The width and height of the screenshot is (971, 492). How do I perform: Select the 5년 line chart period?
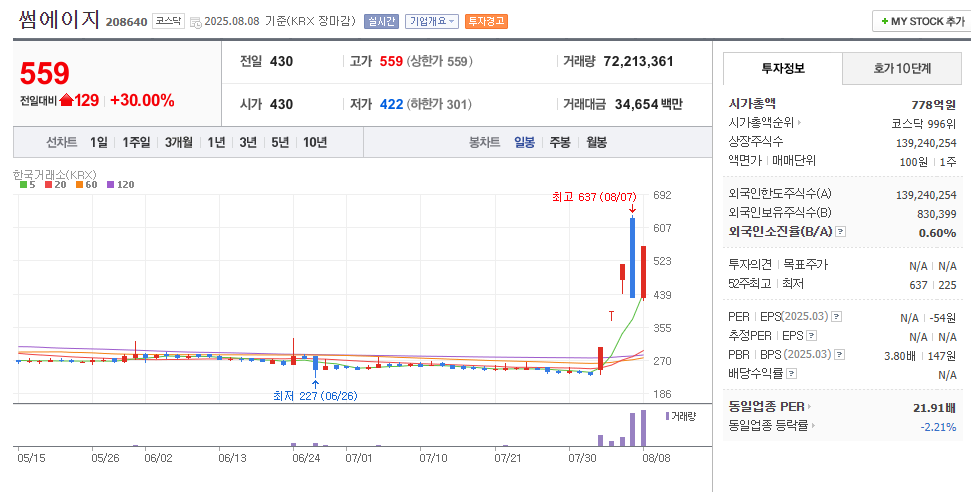(280, 143)
